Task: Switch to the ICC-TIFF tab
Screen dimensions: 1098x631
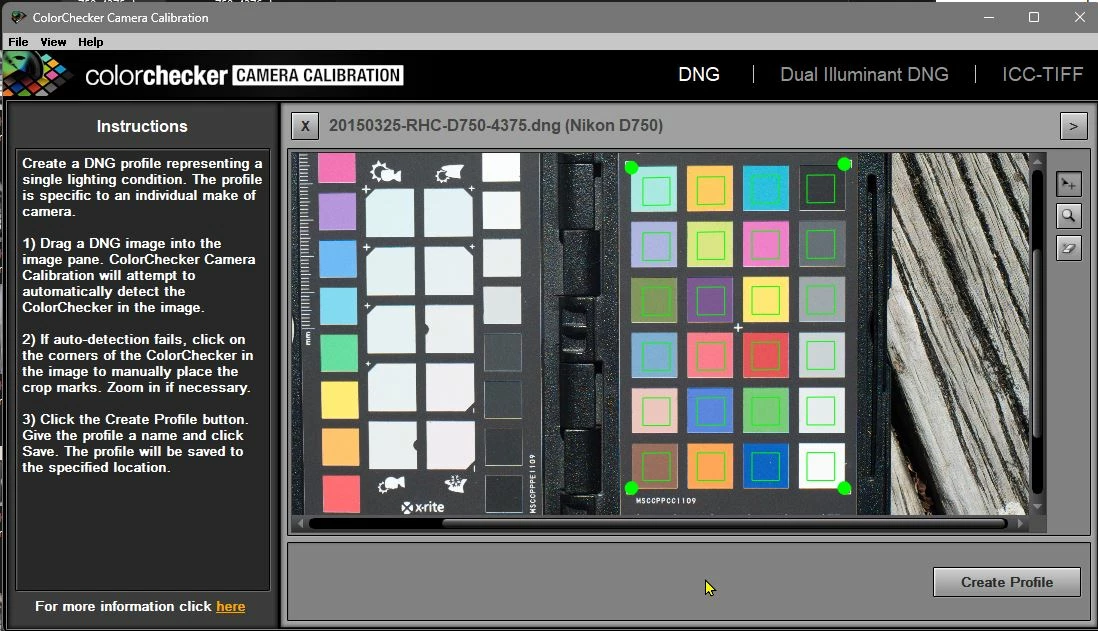Action: [1042, 74]
